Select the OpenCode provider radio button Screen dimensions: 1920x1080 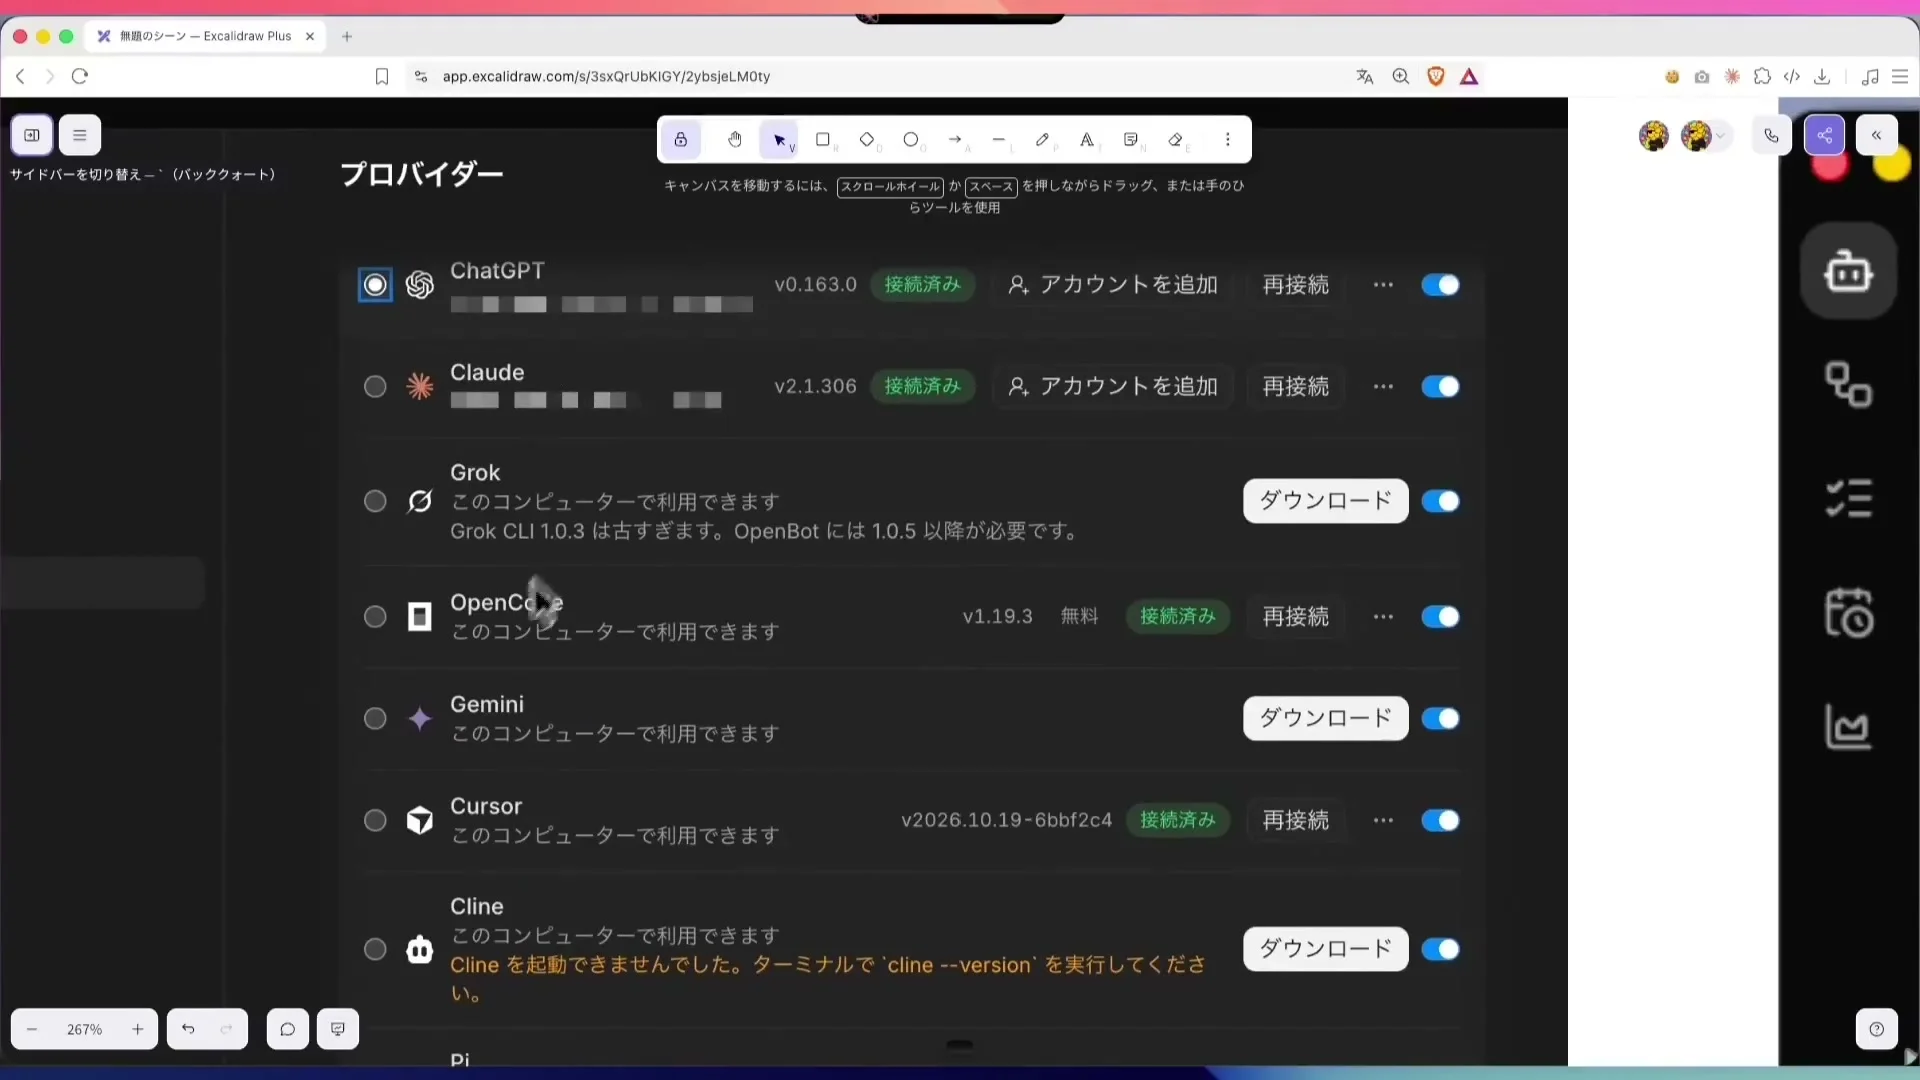click(x=375, y=617)
